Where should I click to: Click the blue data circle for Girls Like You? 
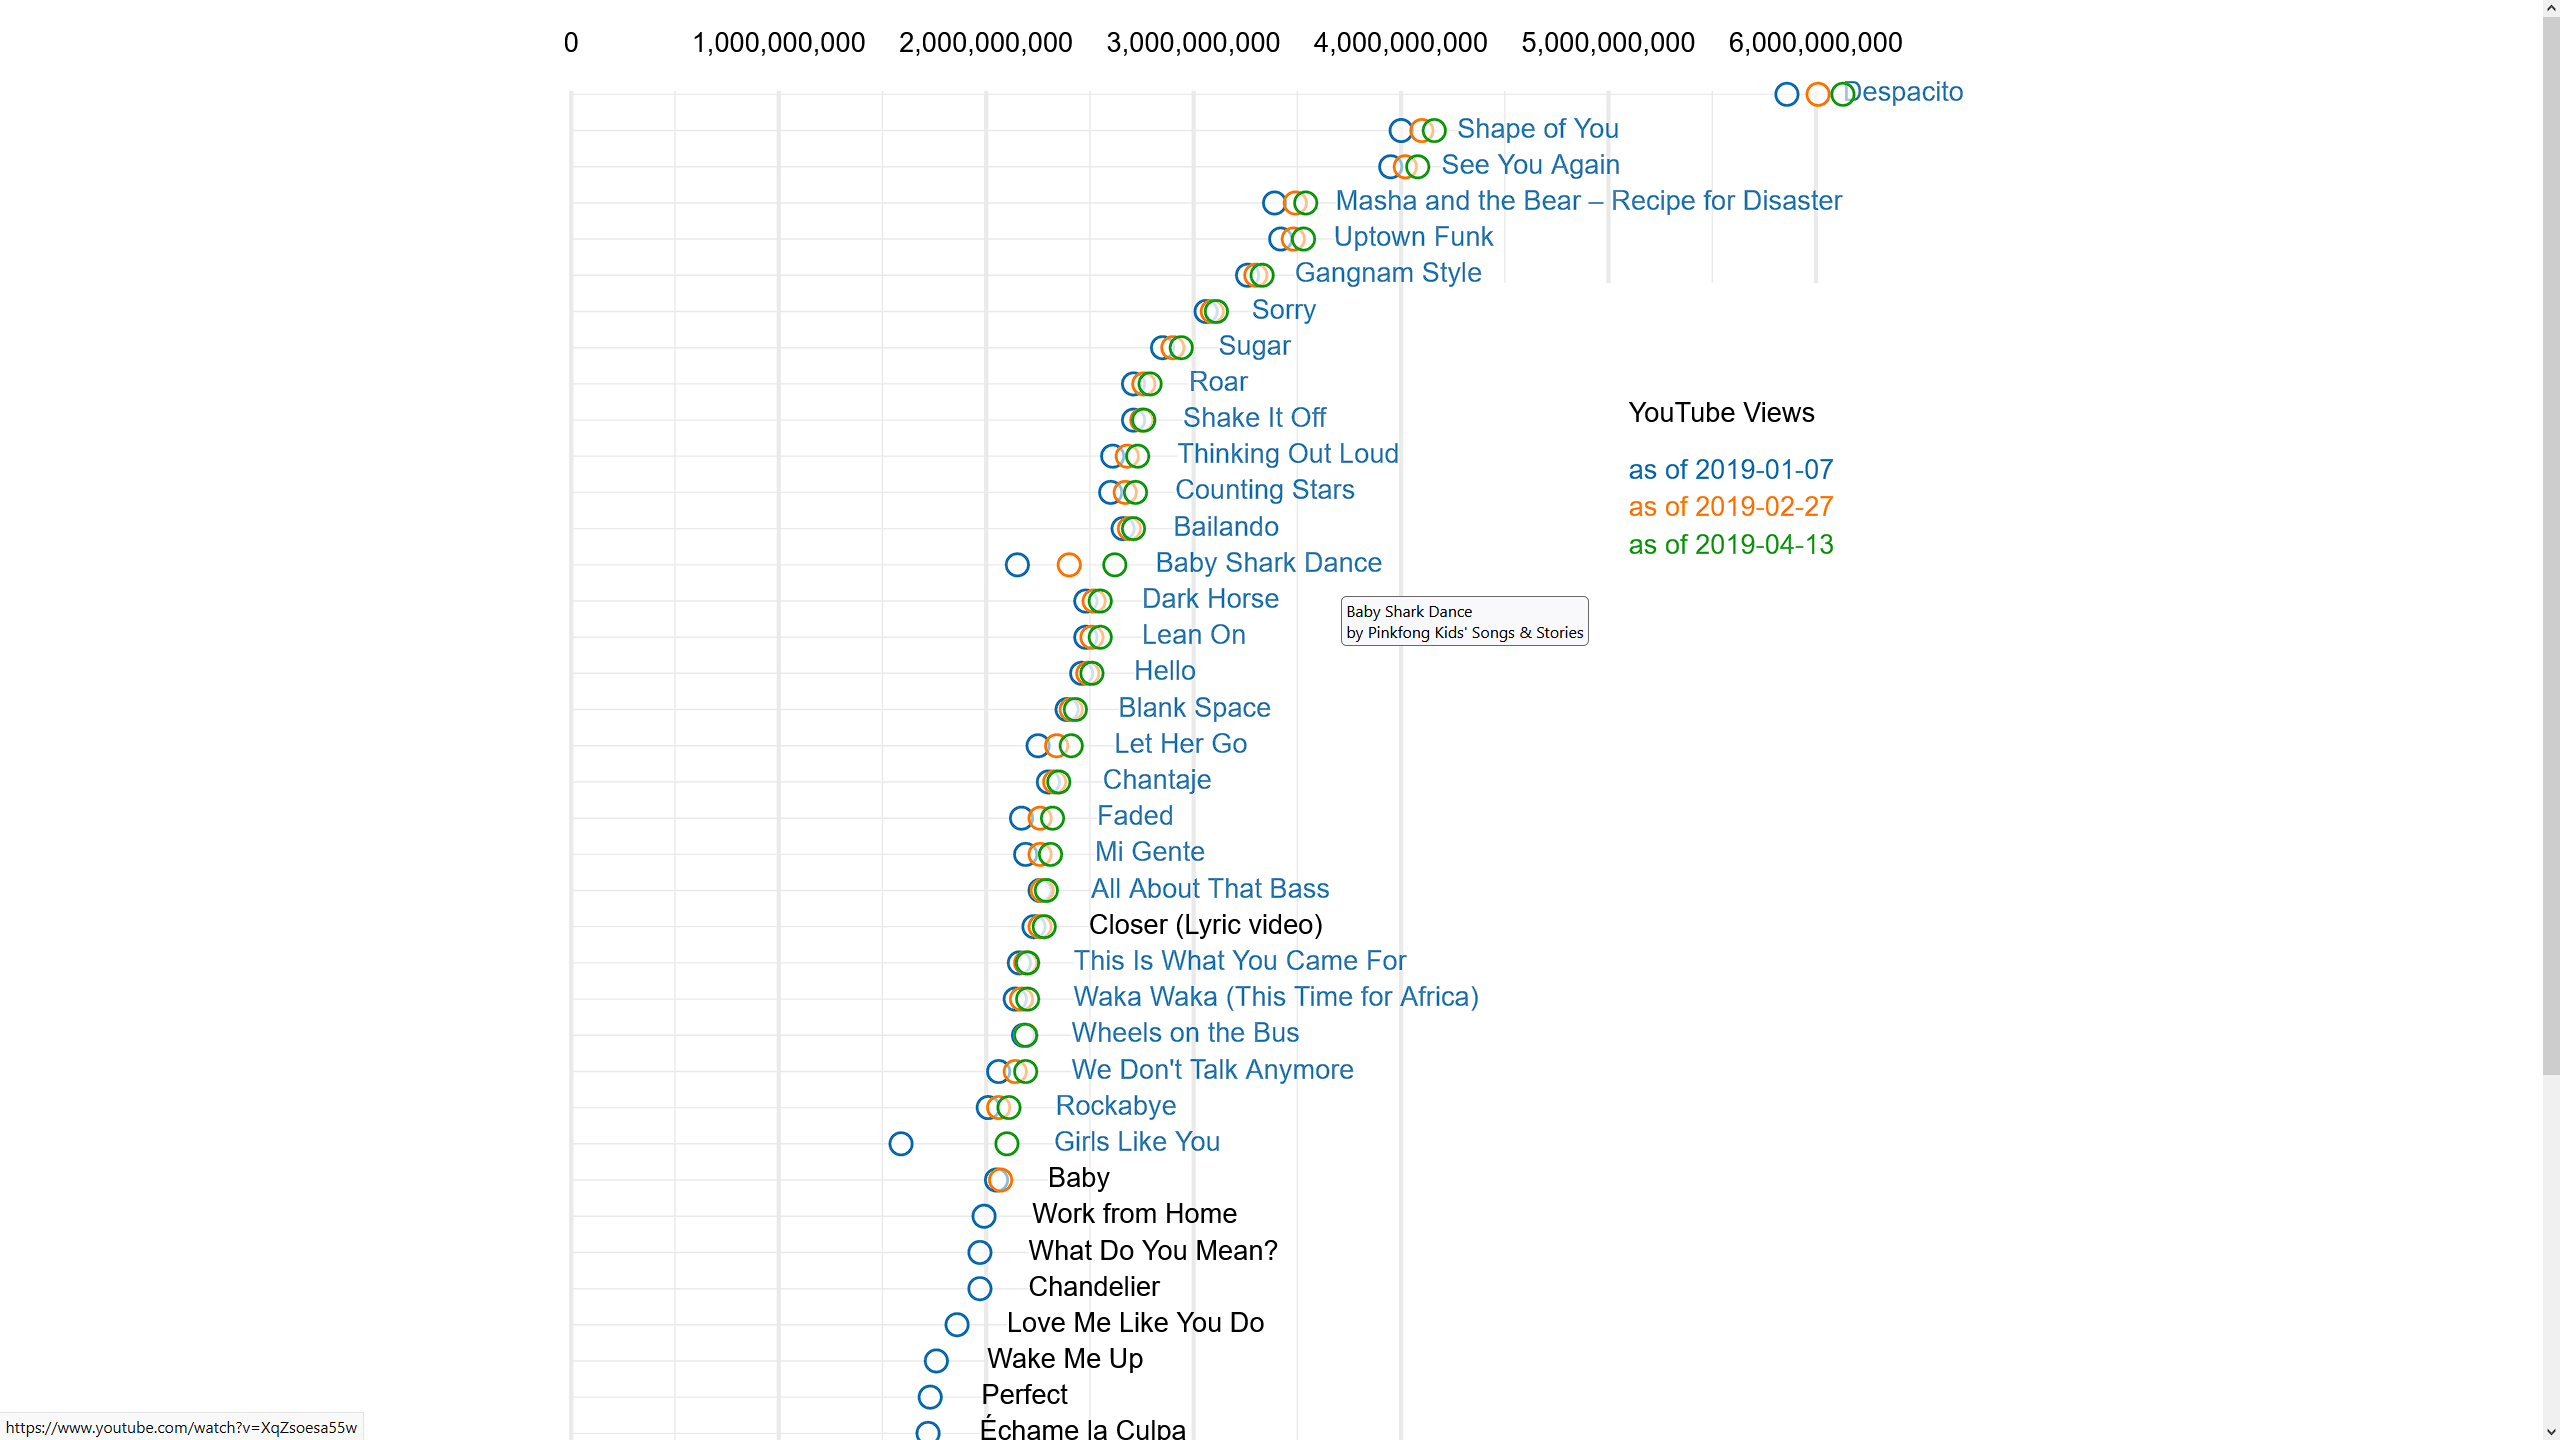click(900, 1144)
